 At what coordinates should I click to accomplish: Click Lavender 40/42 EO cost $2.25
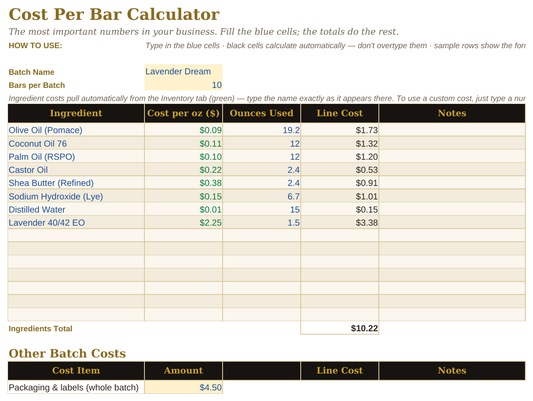pos(184,223)
